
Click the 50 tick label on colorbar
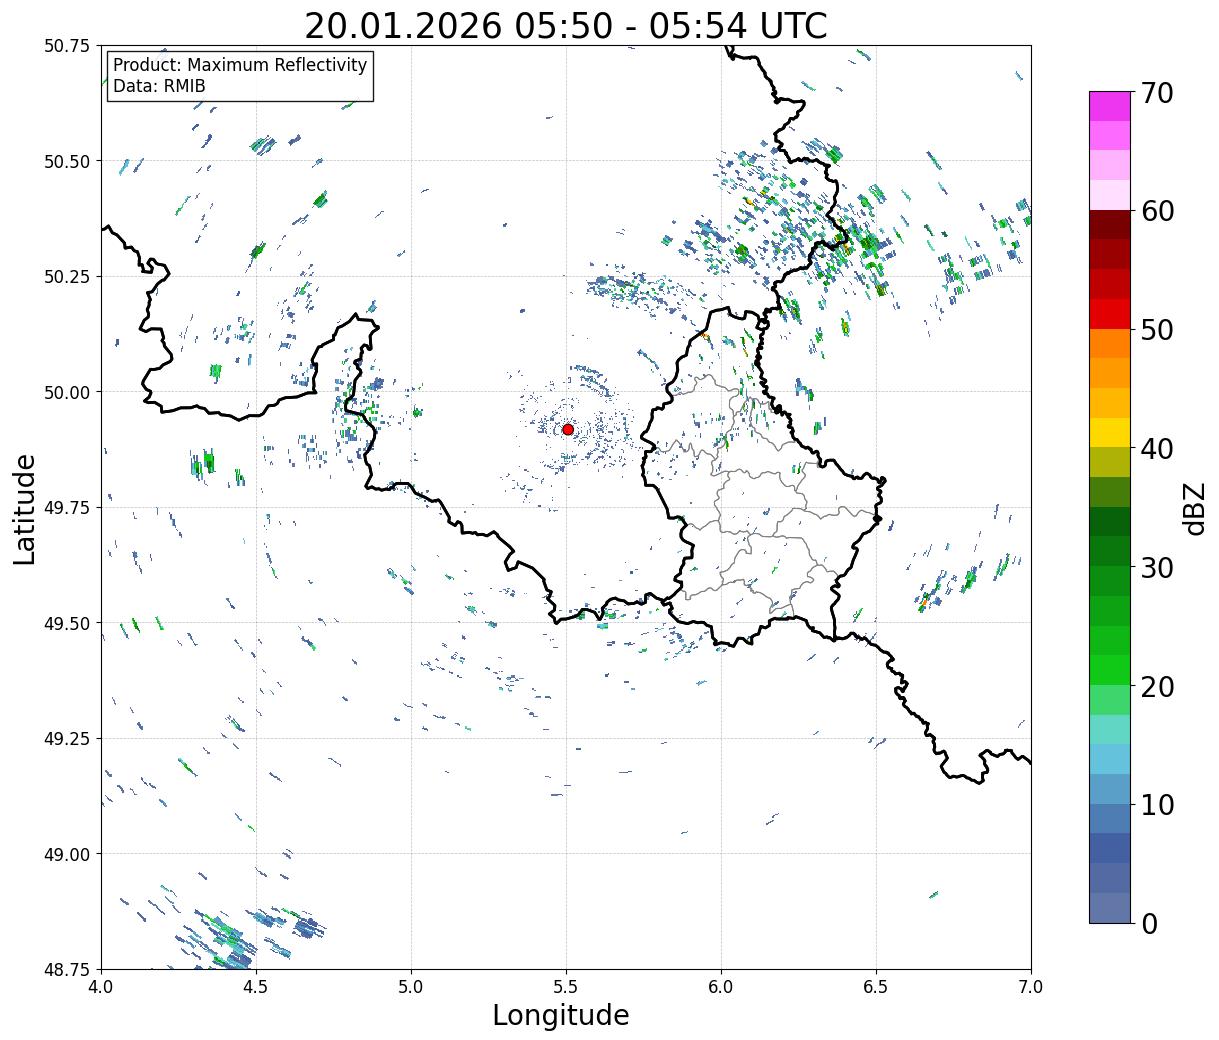click(1155, 330)
